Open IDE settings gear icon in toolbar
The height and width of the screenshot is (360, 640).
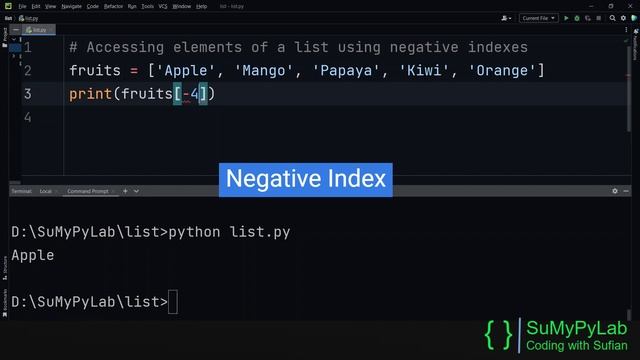click(623, 18)
